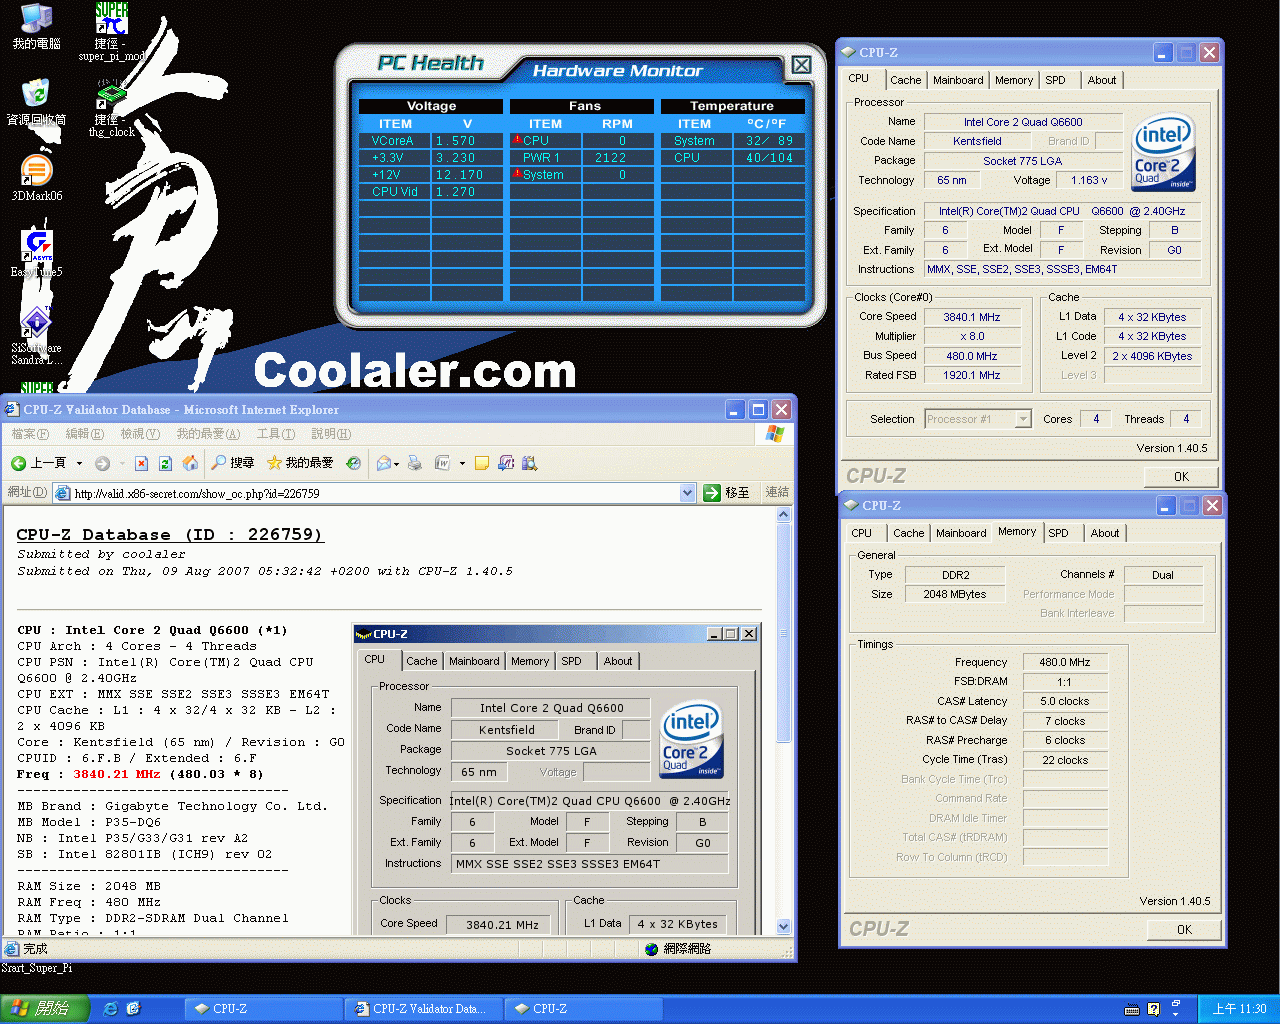Select the 3DMark06 desktop icon
This screenshot has width=1280, height=1024.
pyautogui.click(x=37, y=178)
